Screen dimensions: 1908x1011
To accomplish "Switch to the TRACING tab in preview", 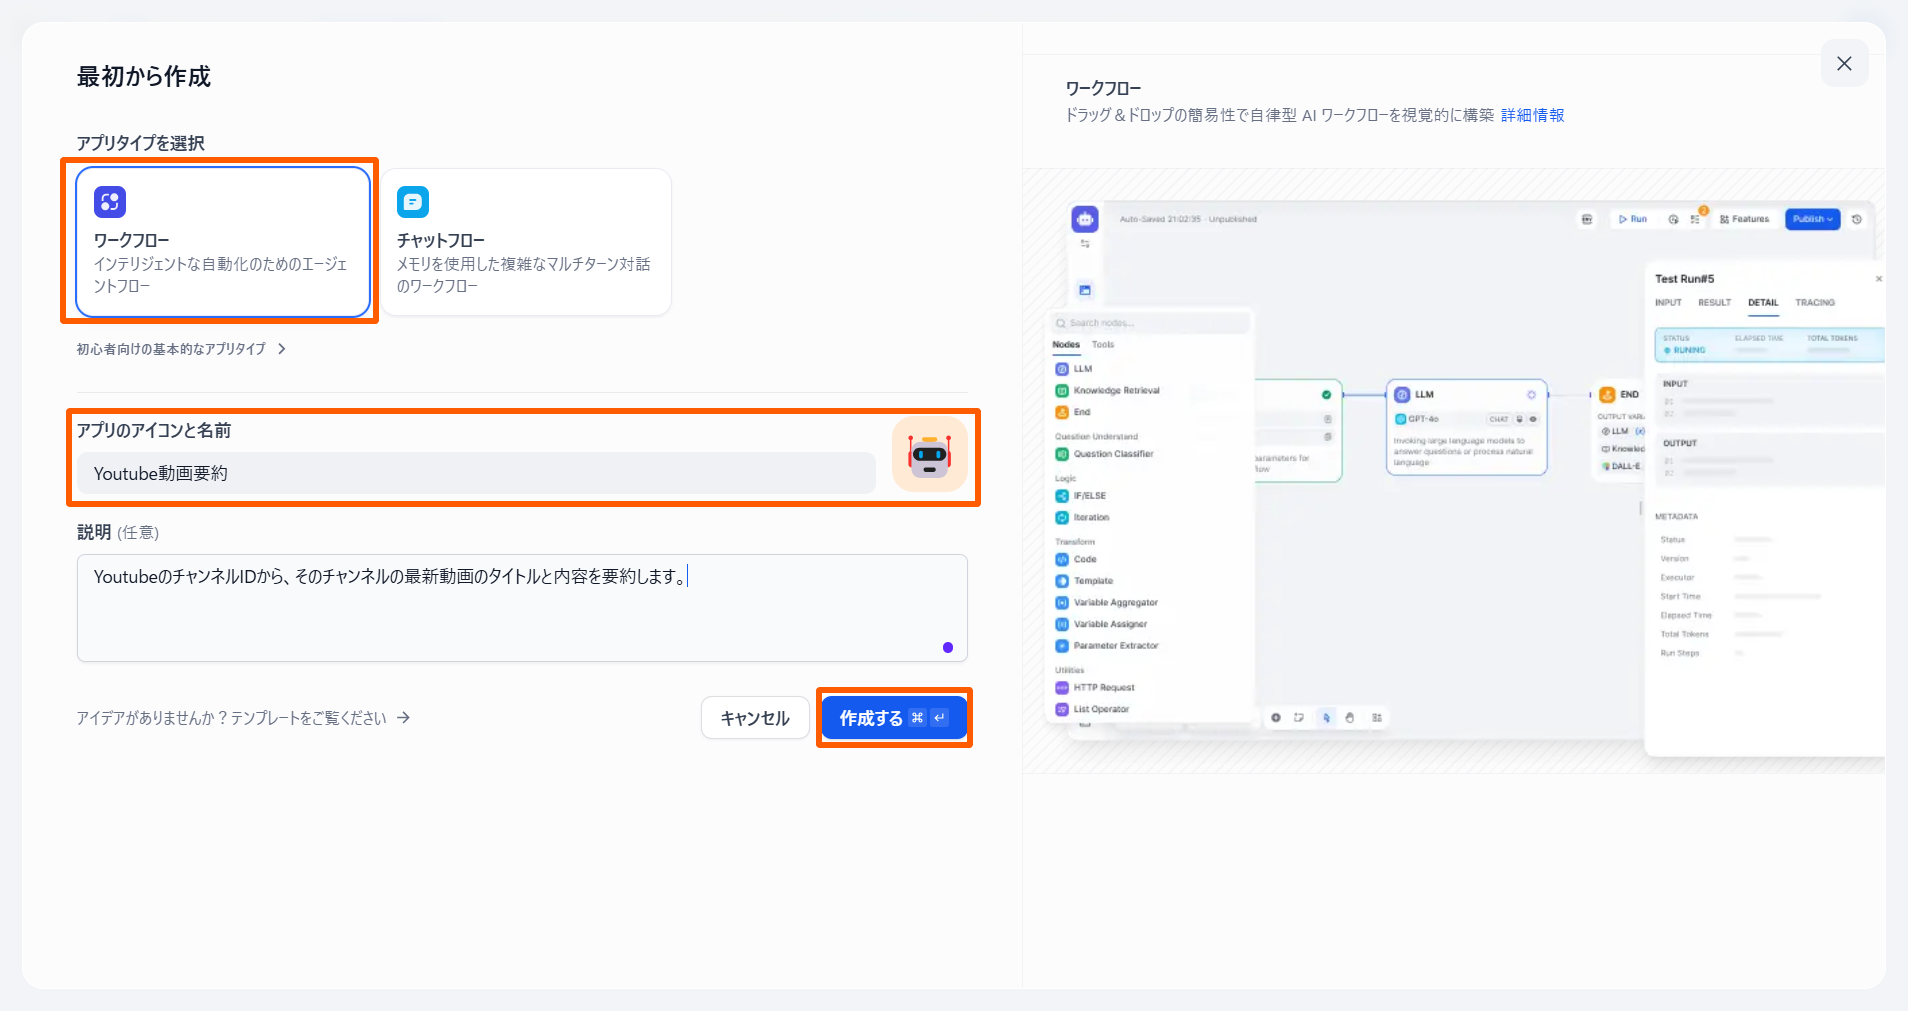I will (1814, 302).
